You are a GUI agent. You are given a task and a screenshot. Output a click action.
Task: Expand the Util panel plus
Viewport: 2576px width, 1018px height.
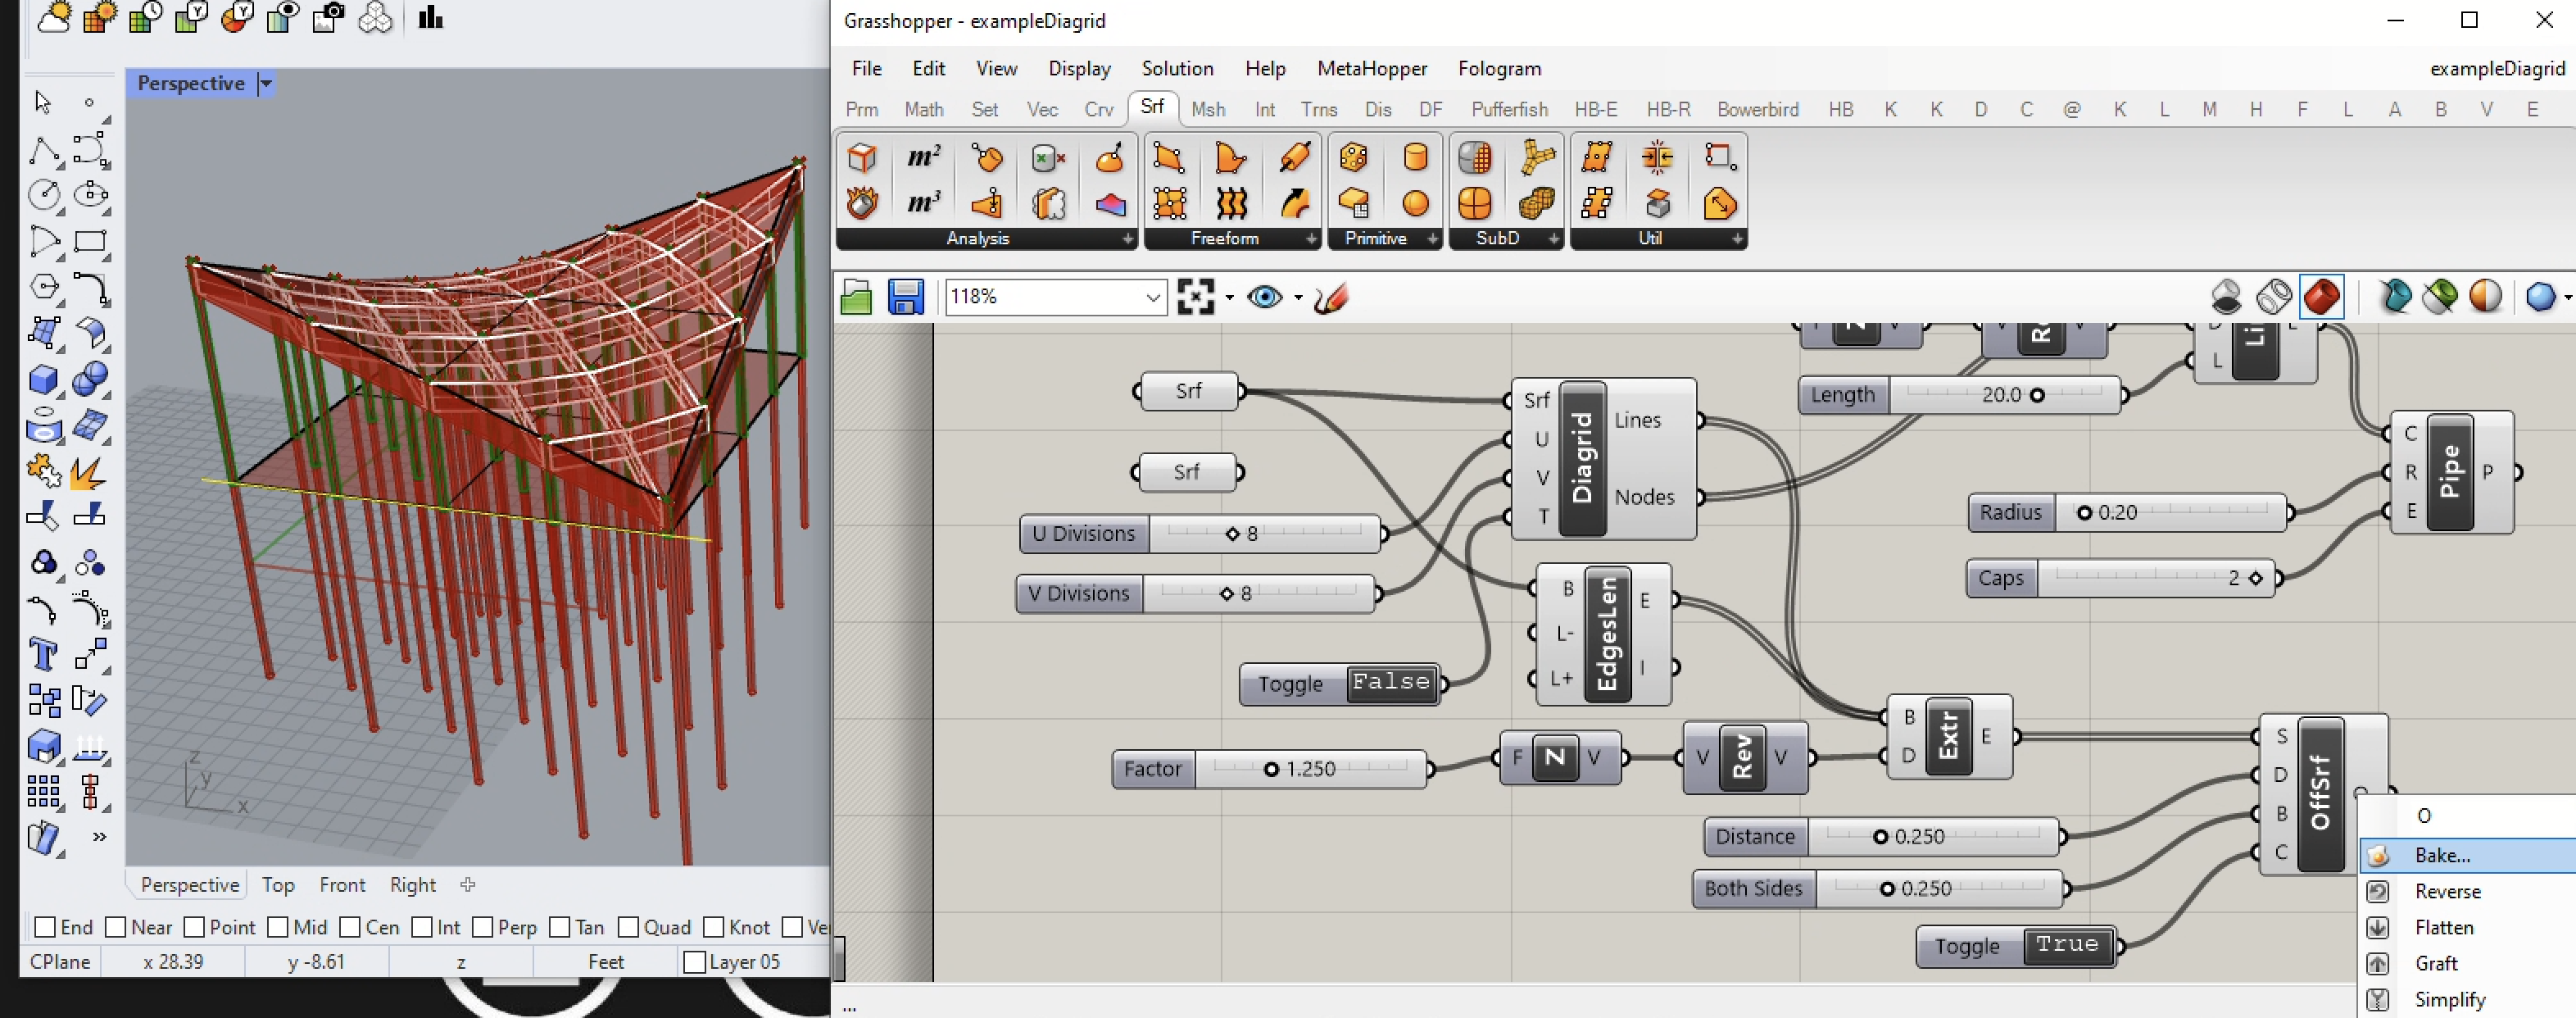click(1737, 239)
